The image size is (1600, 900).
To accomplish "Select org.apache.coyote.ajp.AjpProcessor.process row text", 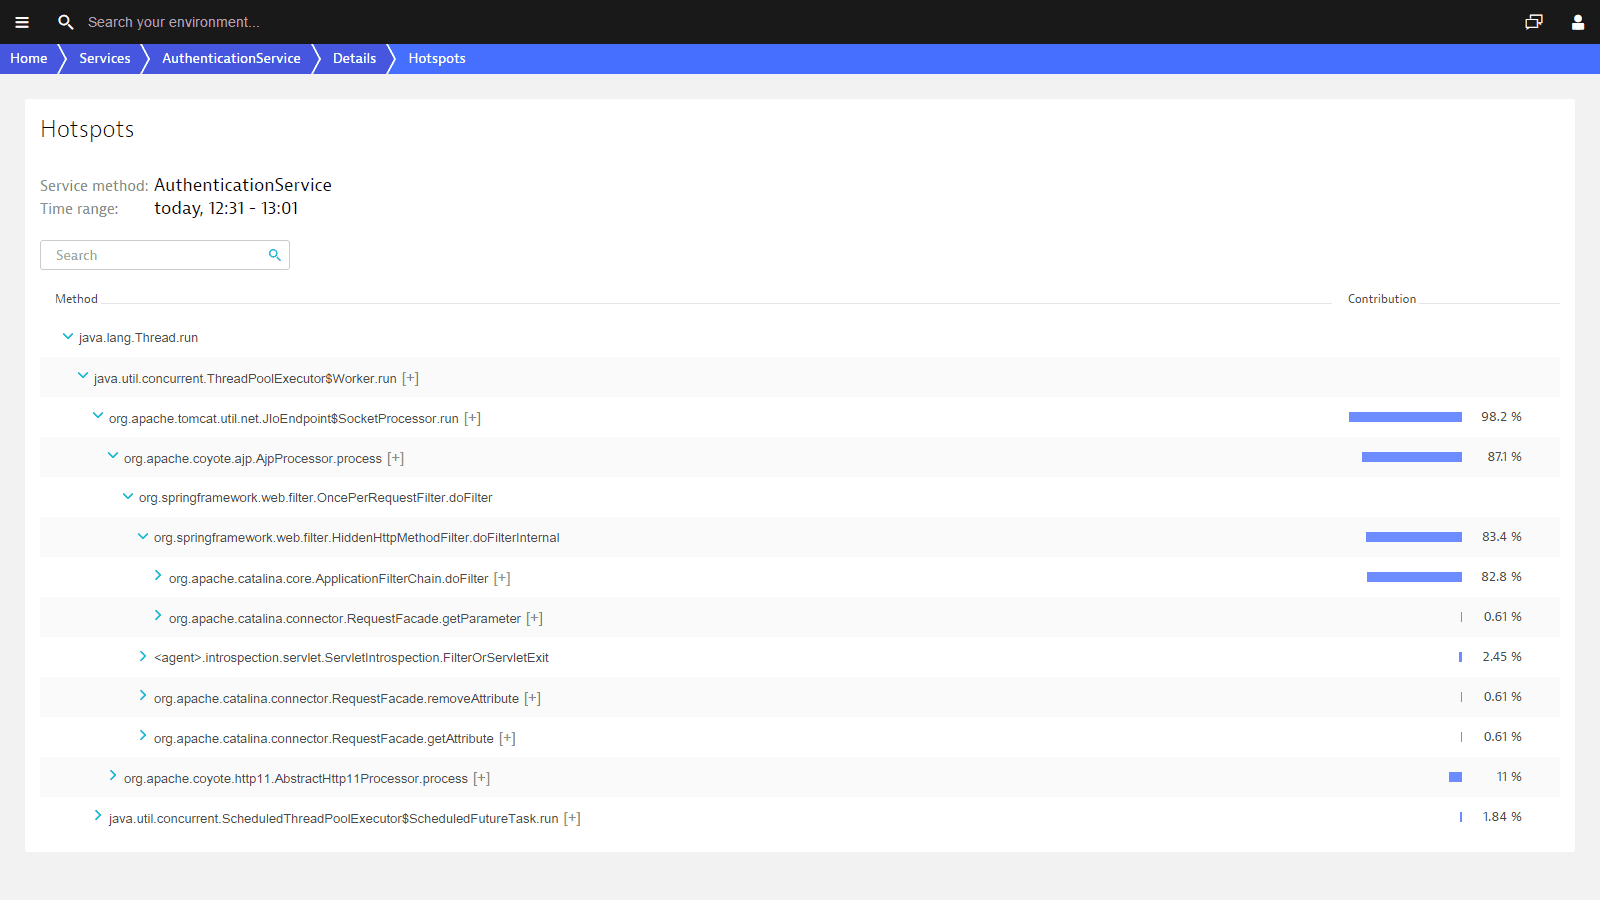I will tap(253, 458).
